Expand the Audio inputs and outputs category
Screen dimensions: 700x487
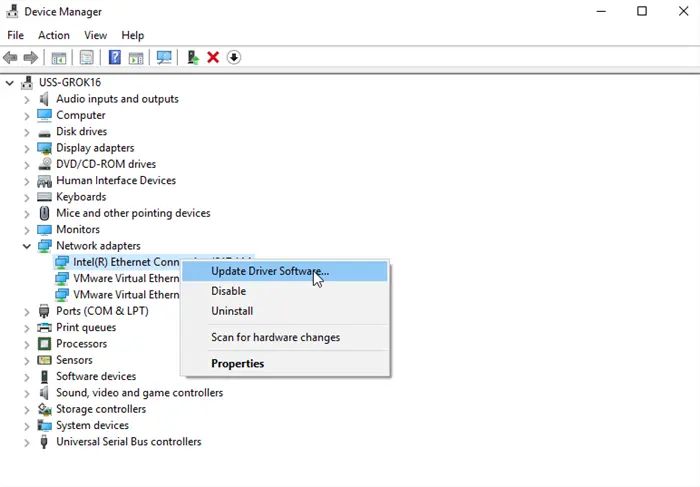[27, 99]
